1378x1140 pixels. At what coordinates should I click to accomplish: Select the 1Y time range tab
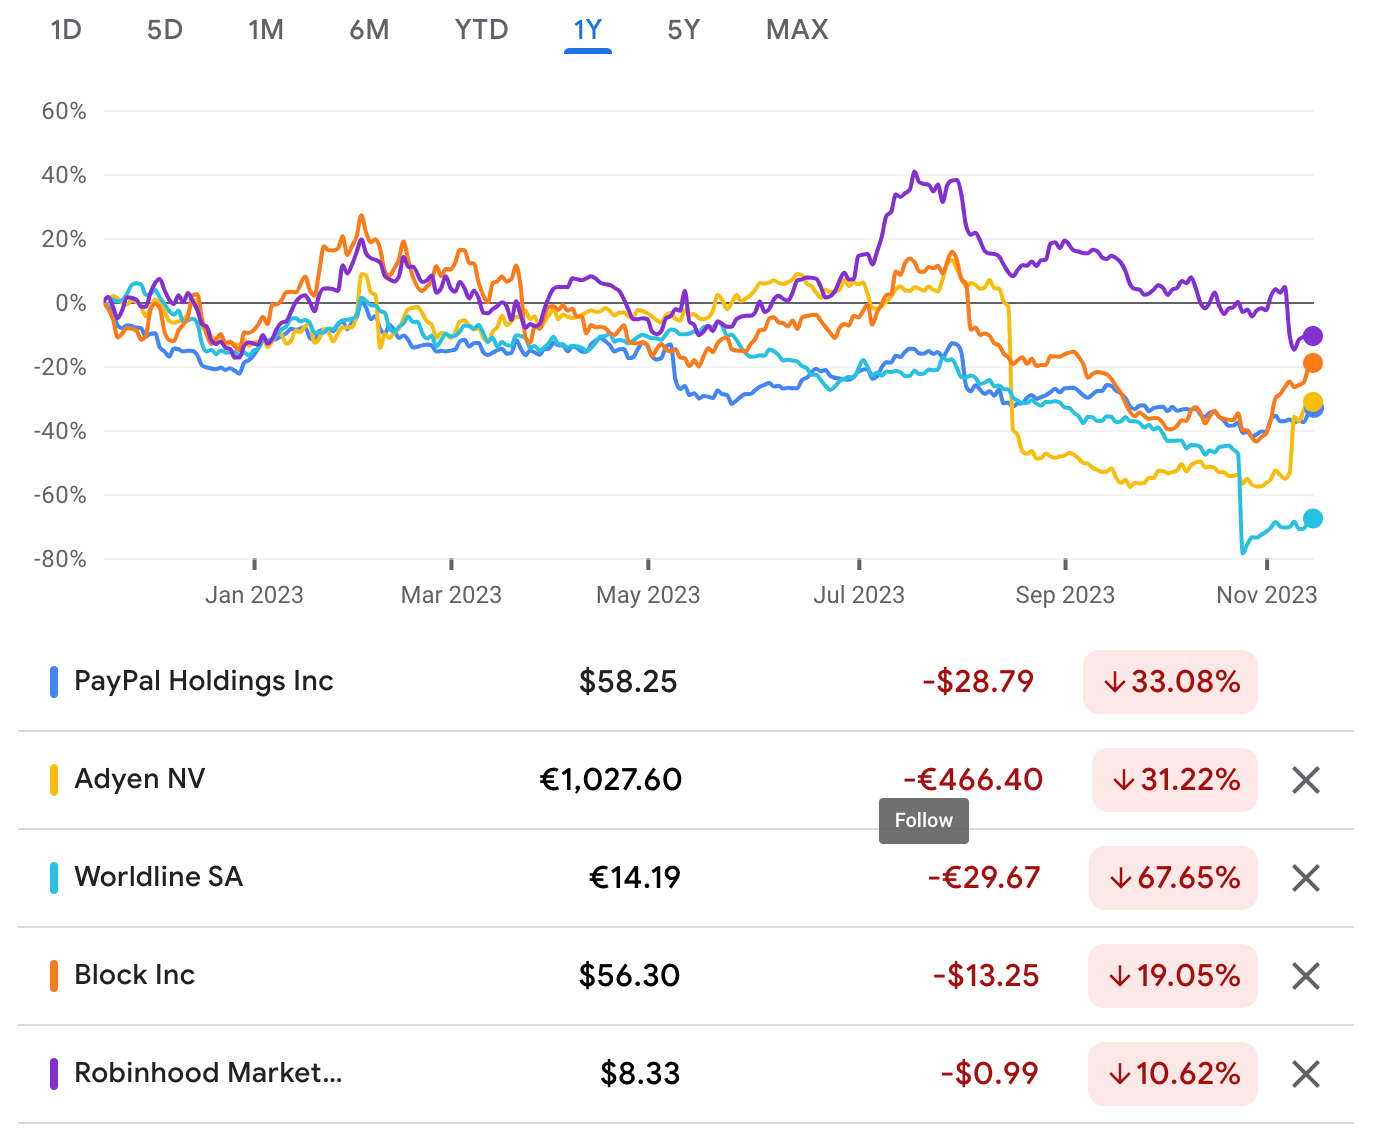pyautogui.click(x=588, y=30)
